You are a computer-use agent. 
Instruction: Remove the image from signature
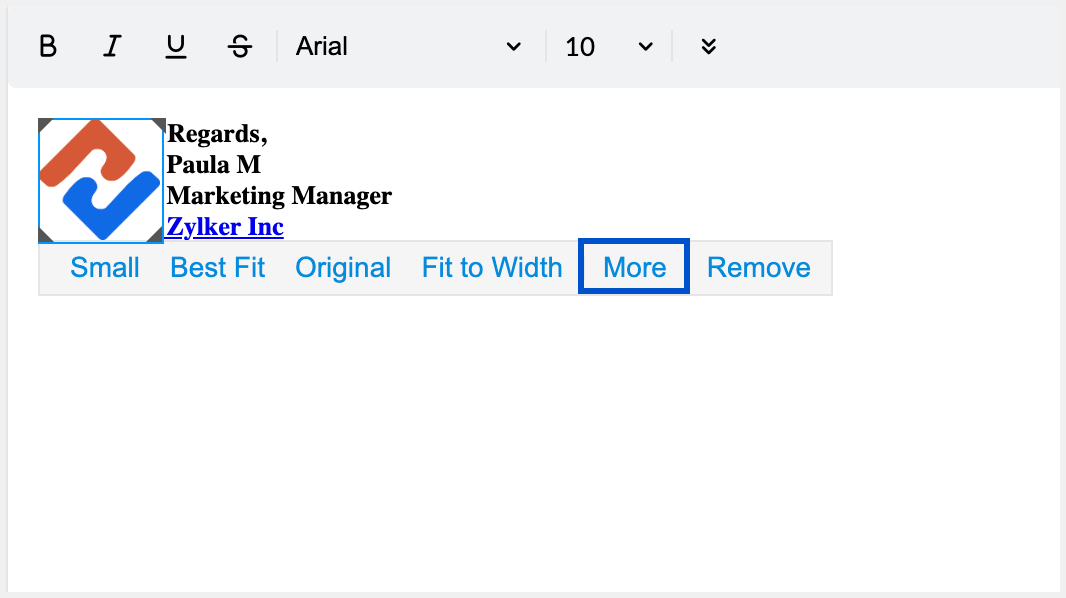(x=758, y=268)
